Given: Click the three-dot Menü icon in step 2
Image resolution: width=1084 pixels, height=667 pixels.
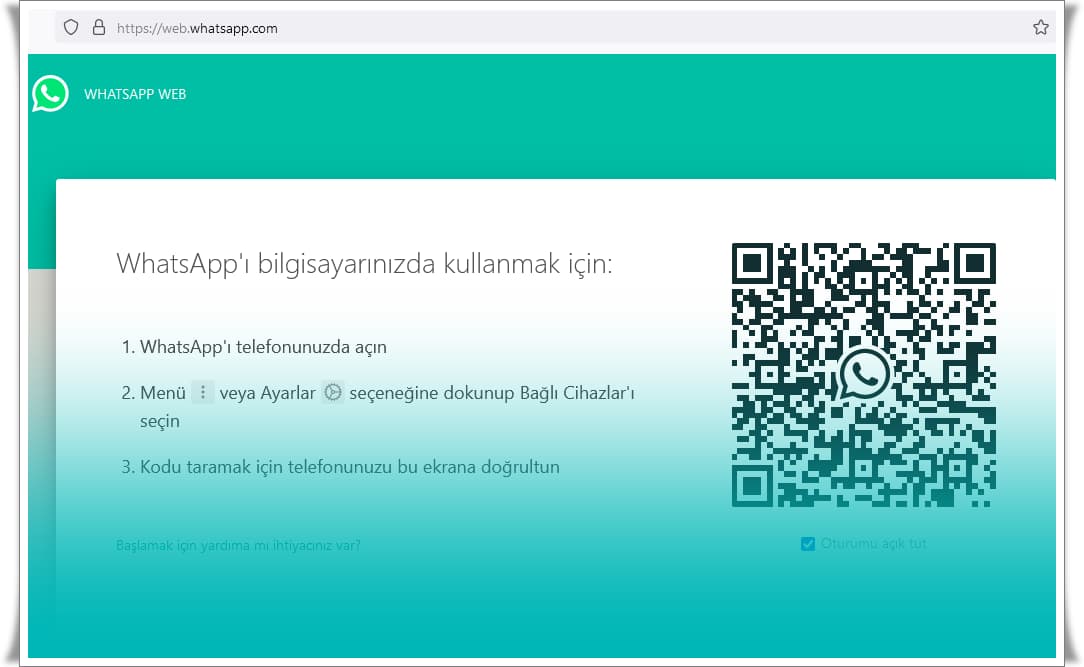Looking at the screenshot, I should click(203, 393).
